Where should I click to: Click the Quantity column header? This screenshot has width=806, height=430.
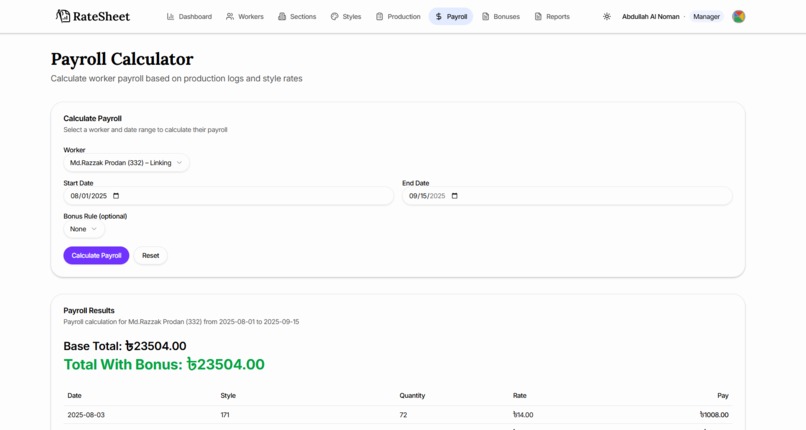[412, 396]
